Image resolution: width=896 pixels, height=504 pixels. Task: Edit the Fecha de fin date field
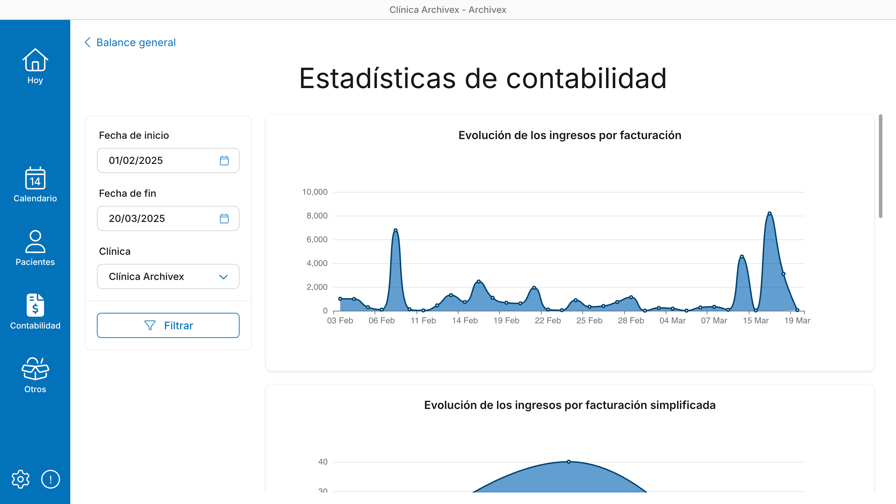pyautogui.click(x=168, y=218)
